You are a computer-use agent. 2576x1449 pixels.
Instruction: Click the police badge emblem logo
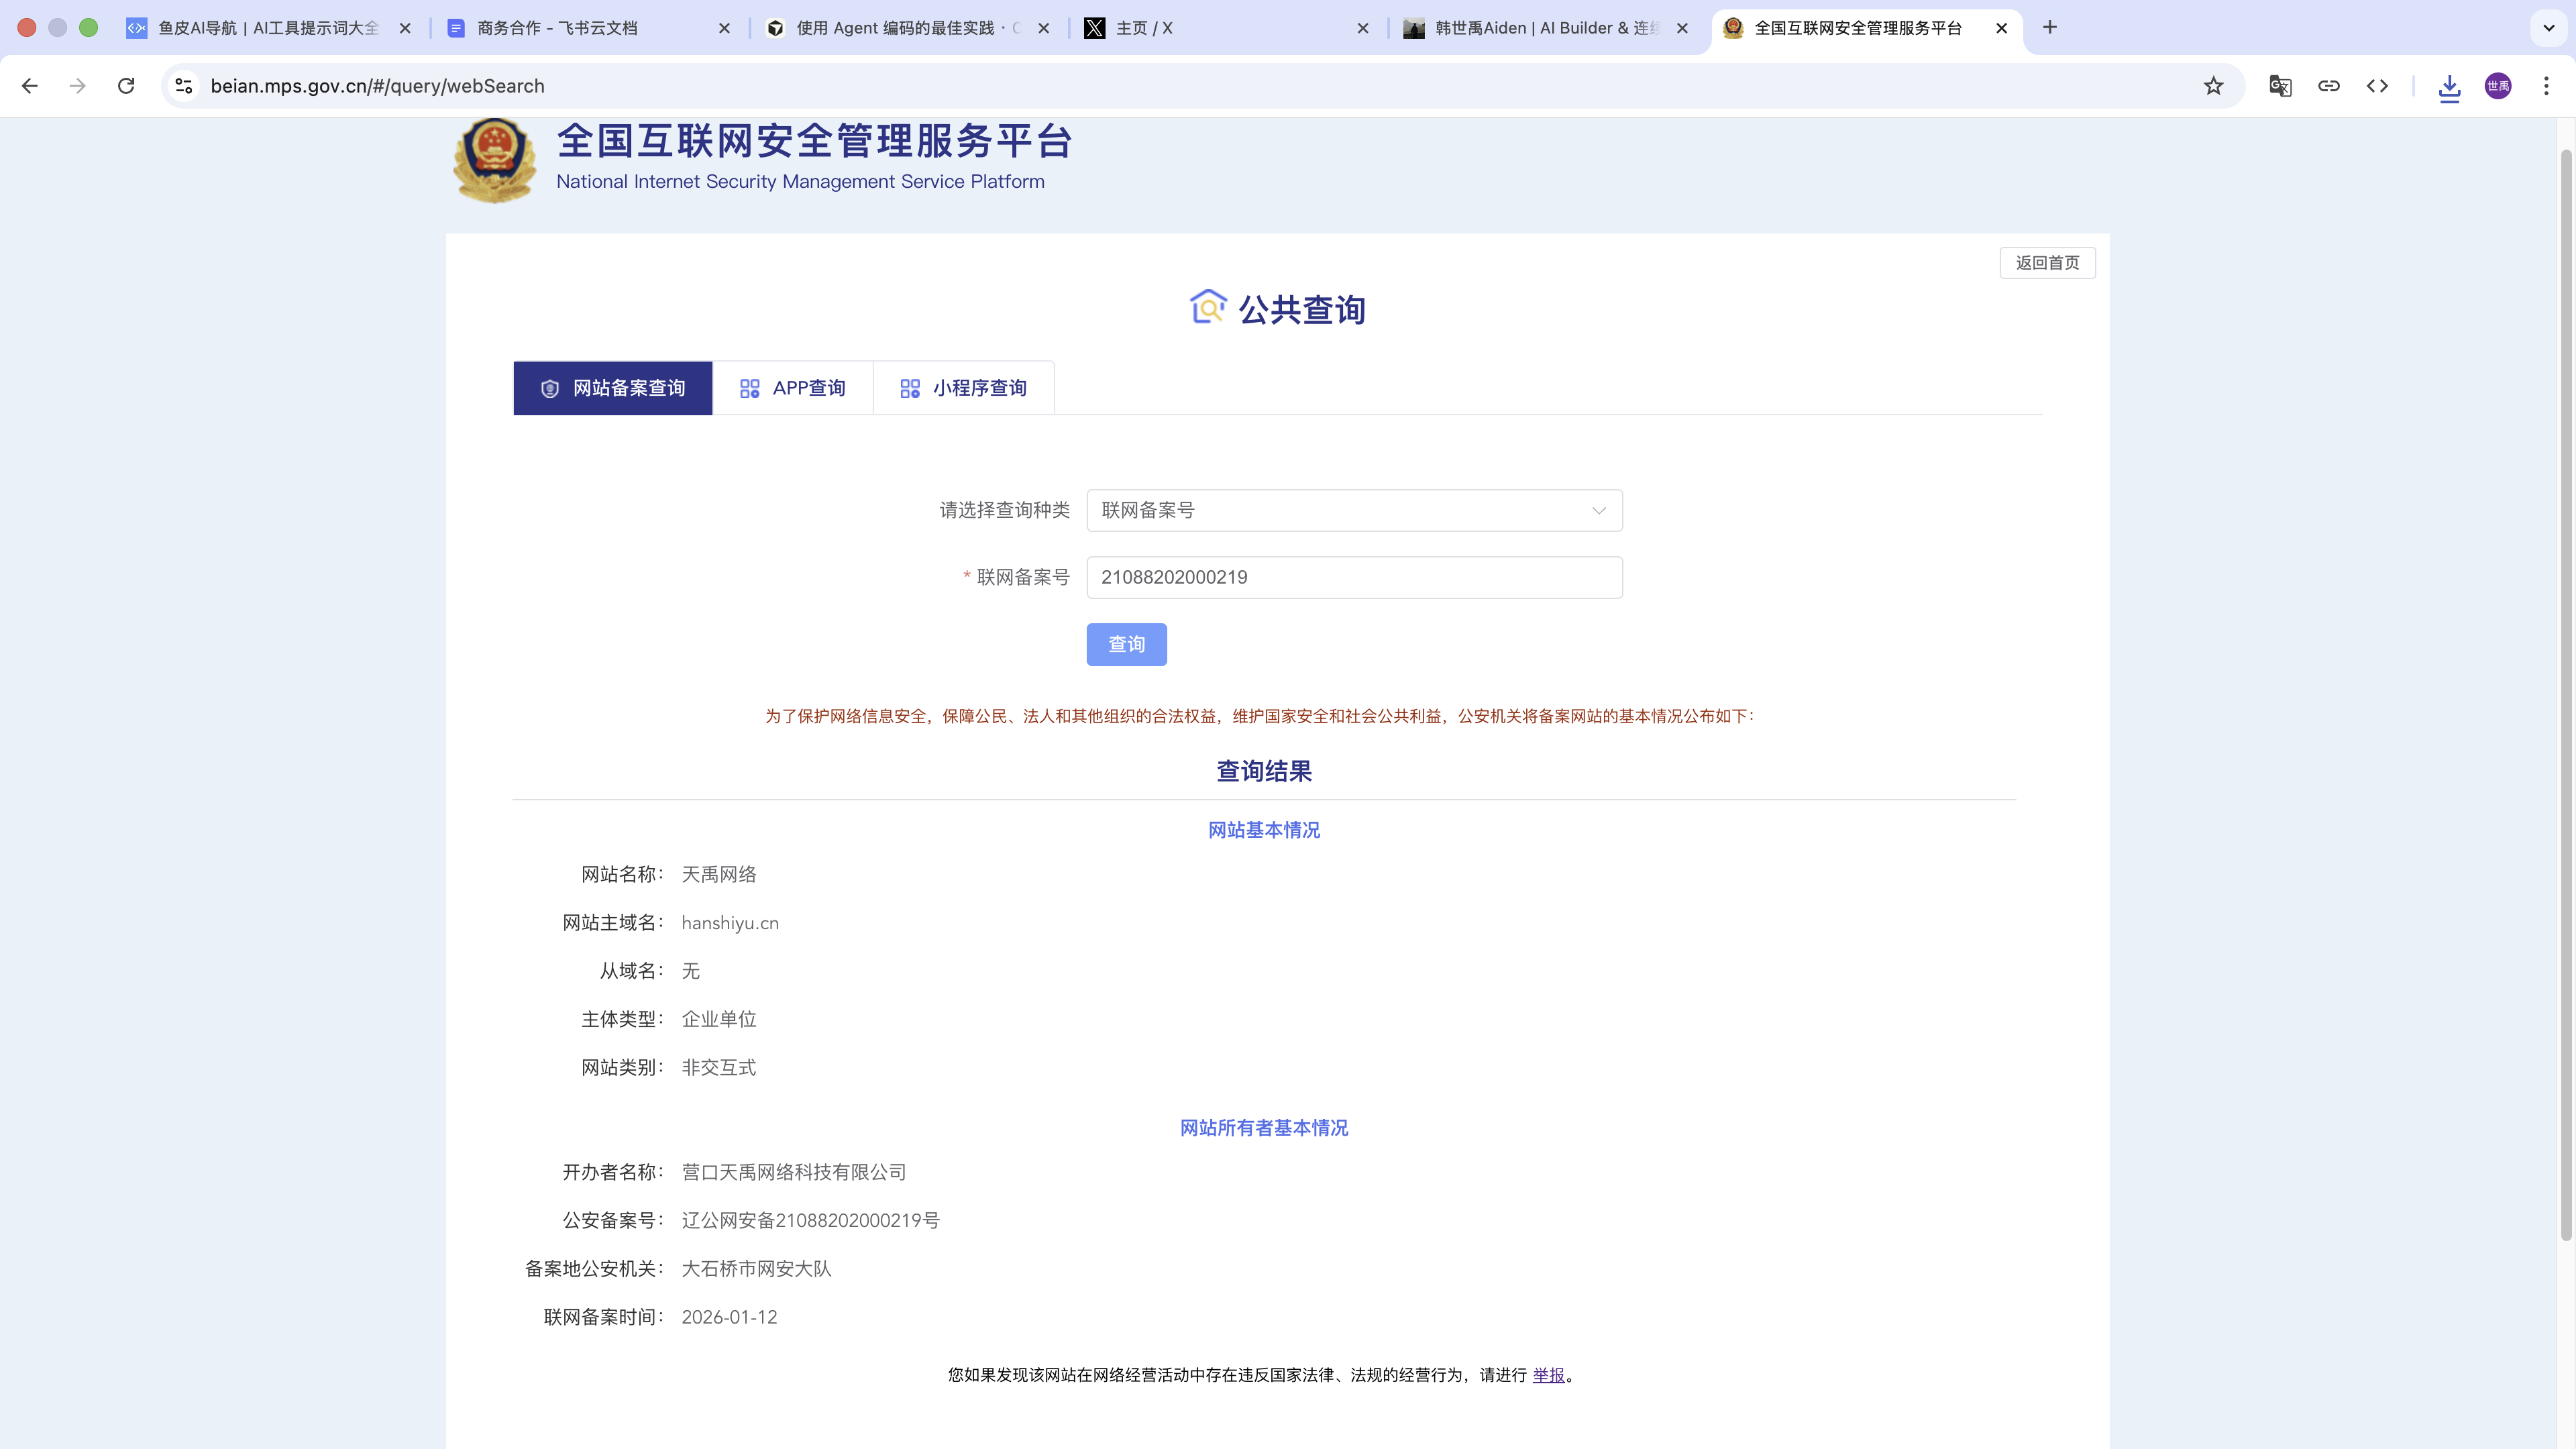[494, 160]
